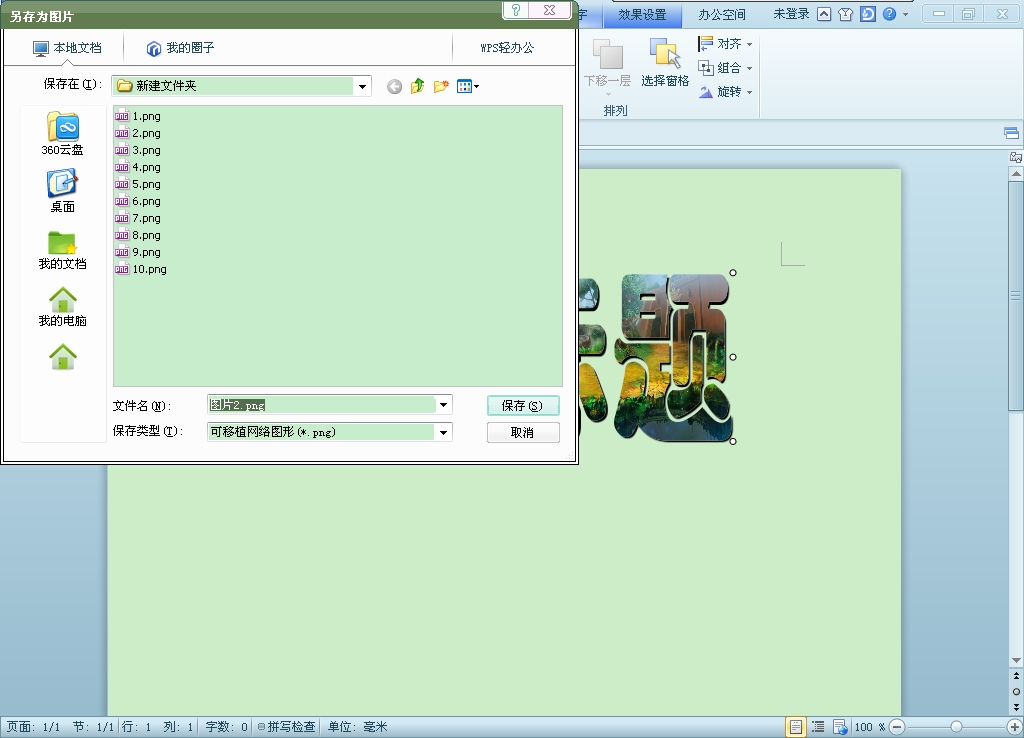Viewport: 1024px width, 738px height.
Task: Go up one folder level icon
Action: coord(417,86)
